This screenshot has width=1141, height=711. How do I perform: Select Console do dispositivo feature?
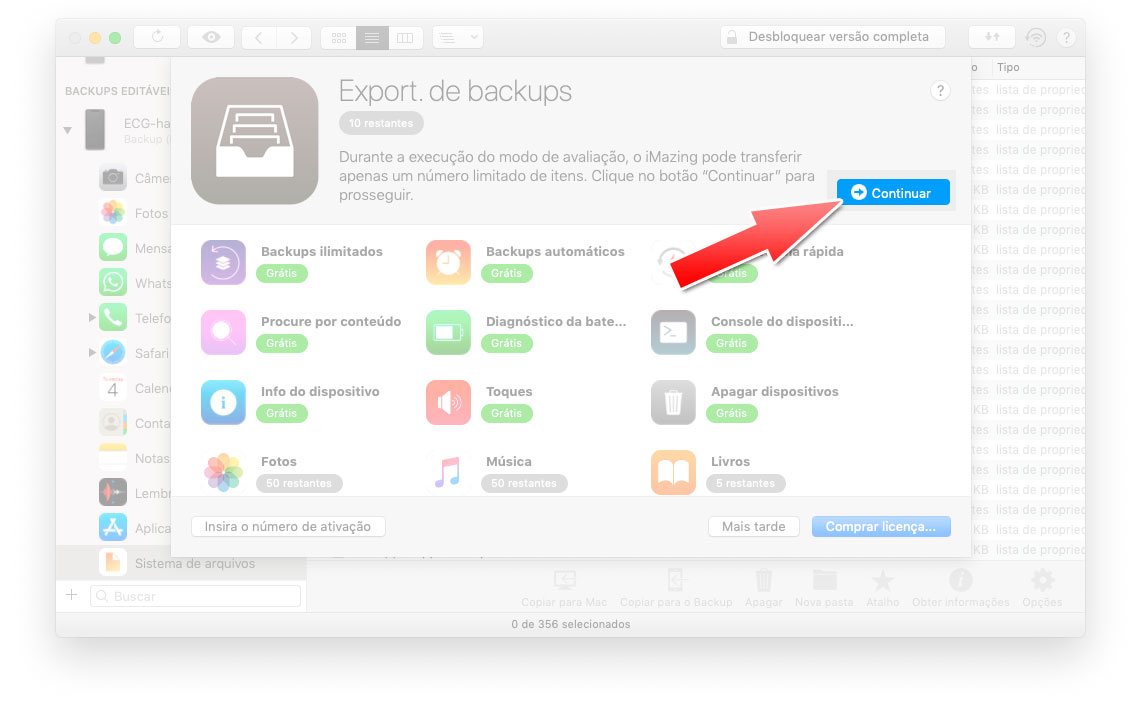pos(752,332)
